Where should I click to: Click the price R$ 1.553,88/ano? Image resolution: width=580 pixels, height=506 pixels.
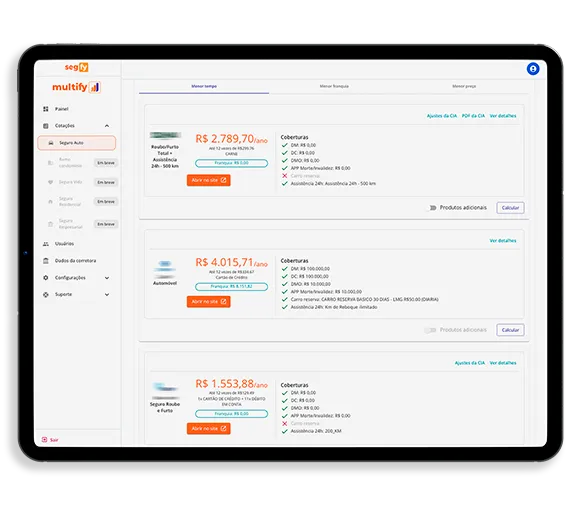pos(232,384)
